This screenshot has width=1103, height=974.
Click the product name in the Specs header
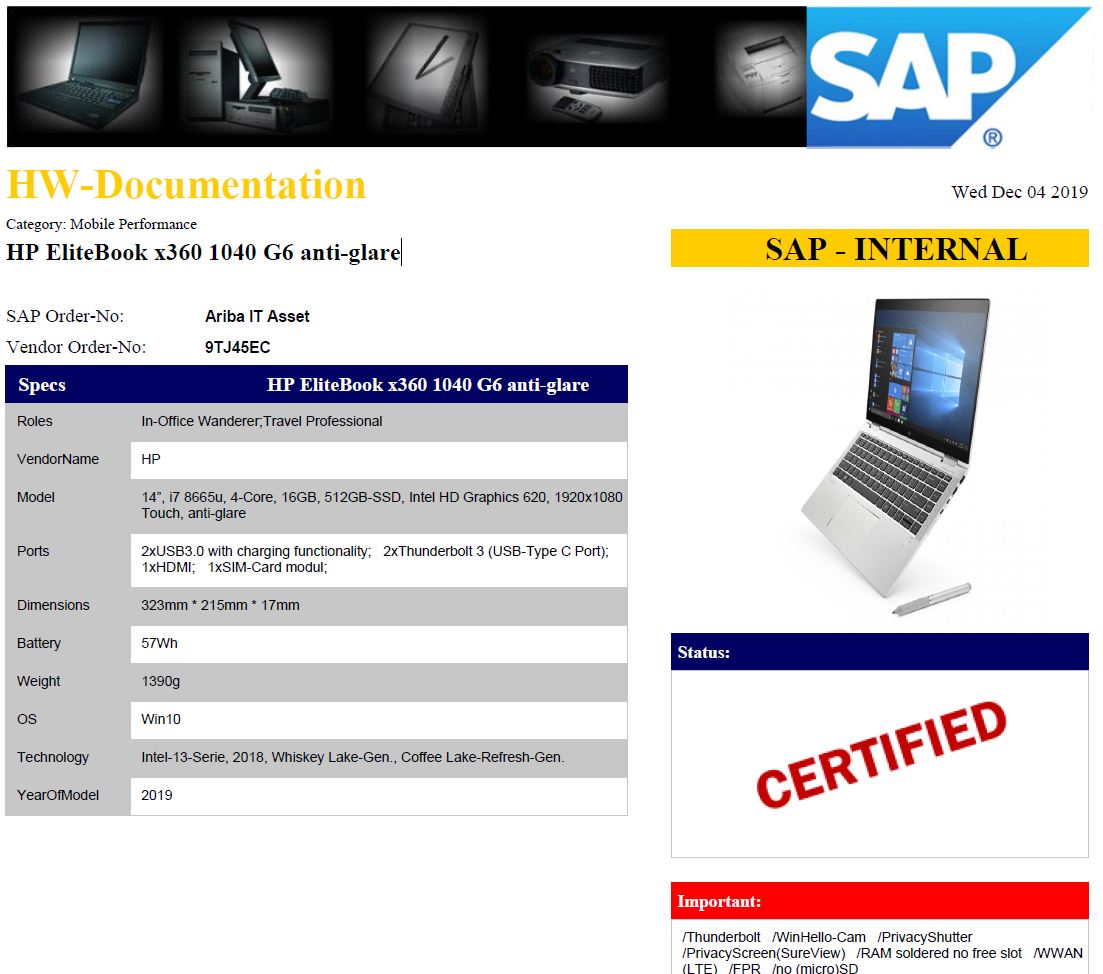[428, 385]
